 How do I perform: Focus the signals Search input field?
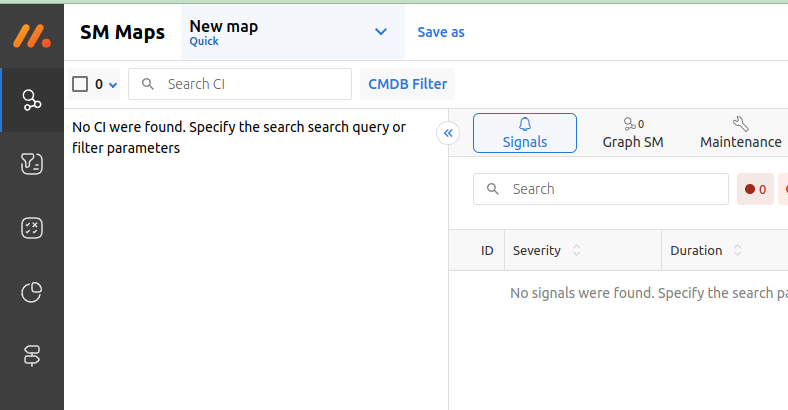(x=601, y=189)
